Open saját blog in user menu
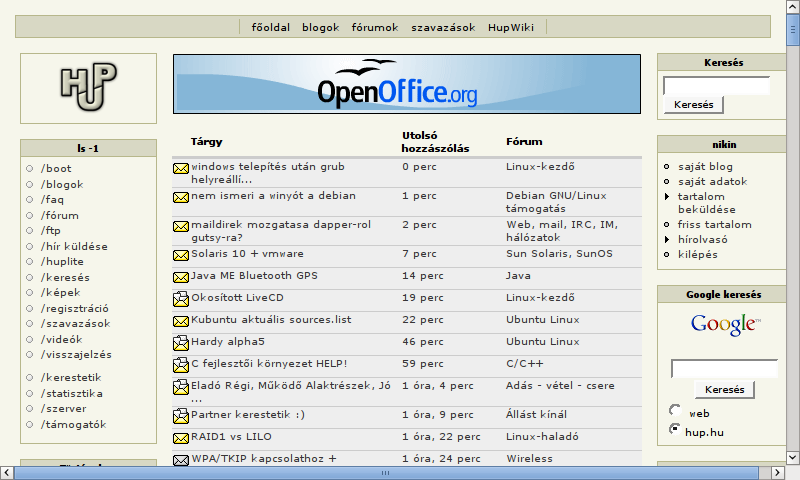This screenshot has width=800, height=480. tap(705, 167)
